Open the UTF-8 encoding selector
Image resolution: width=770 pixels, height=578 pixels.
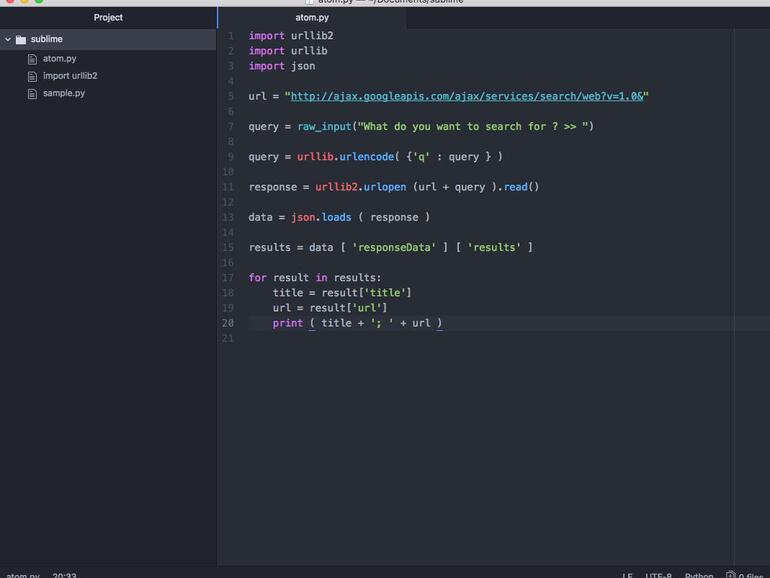658,575
